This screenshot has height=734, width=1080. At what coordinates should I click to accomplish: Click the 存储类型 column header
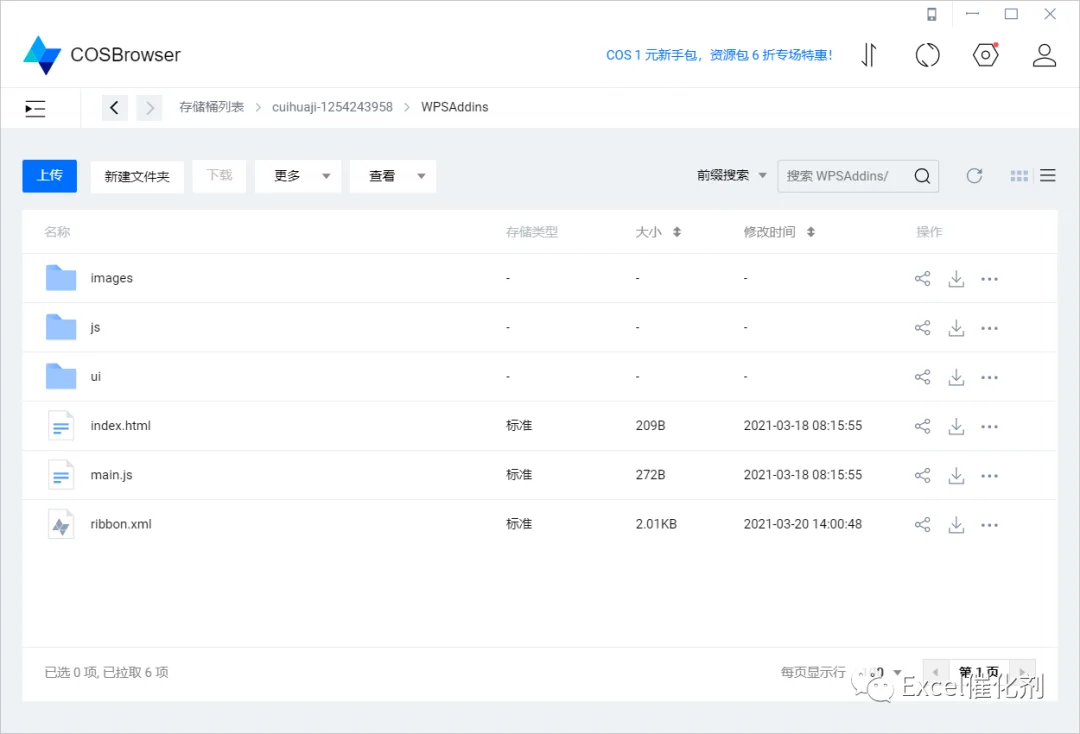click(532, 232)
